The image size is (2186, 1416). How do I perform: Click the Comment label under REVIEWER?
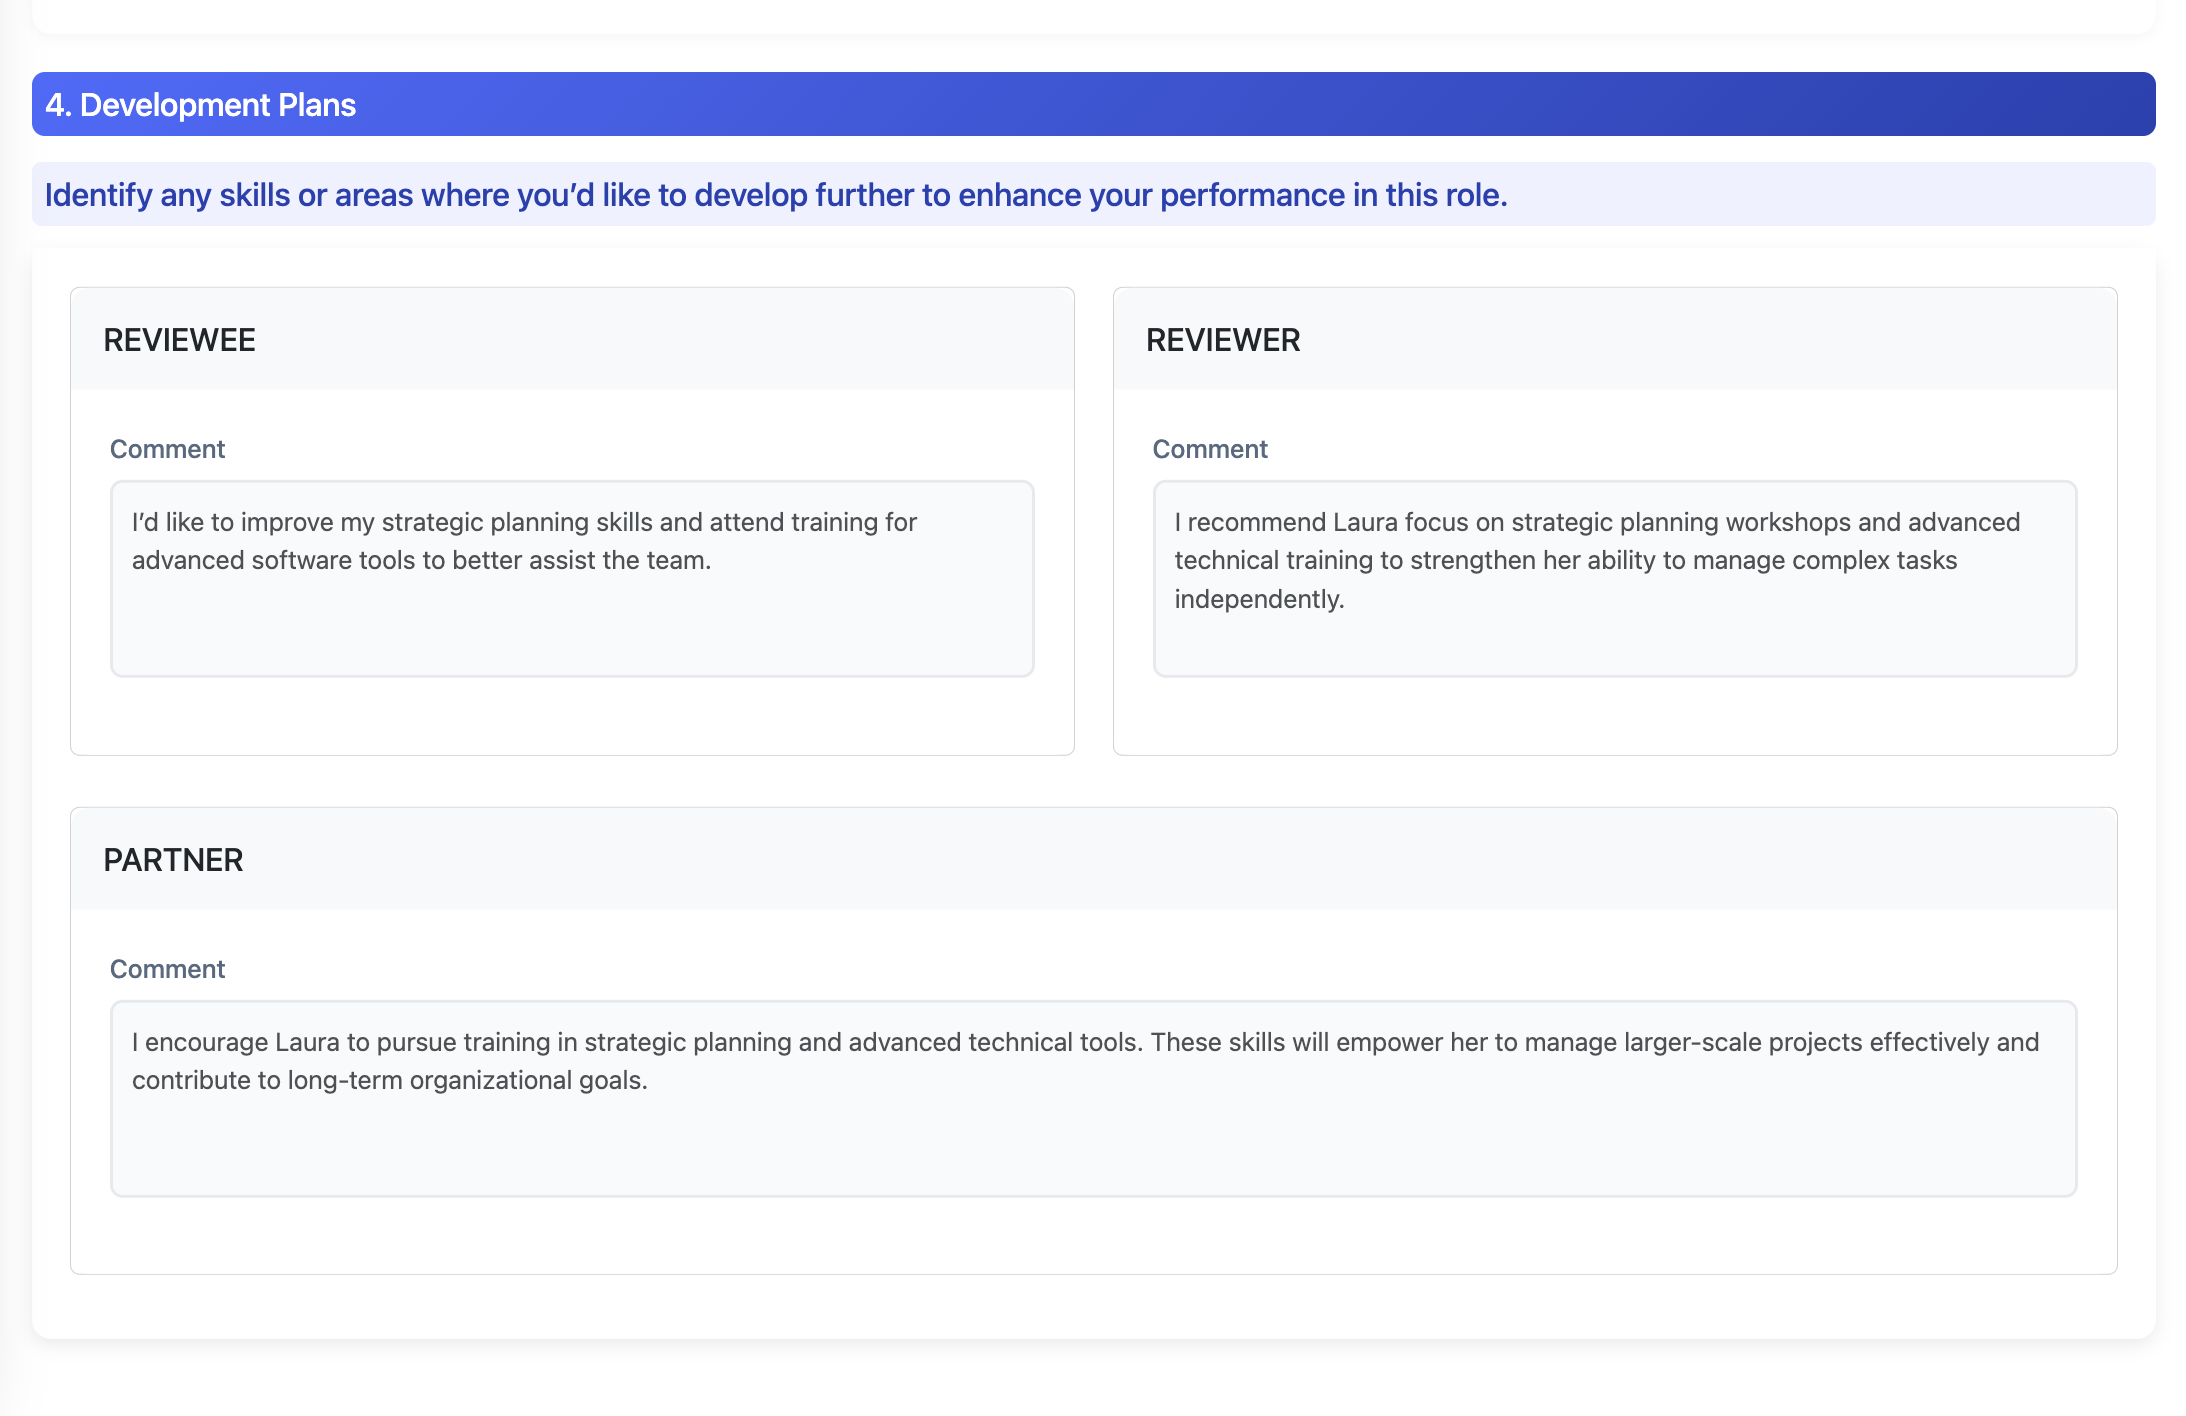pos(1210,449)
